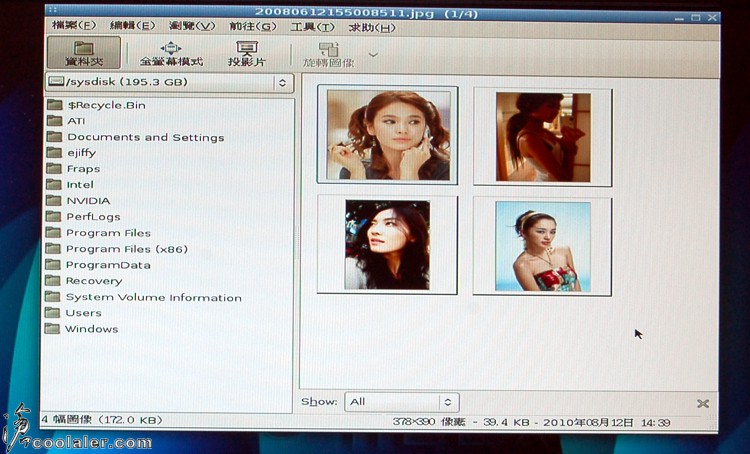
Task: Switch to 全螢幕模式 fullscreen mode
Action: coord(170,53)
